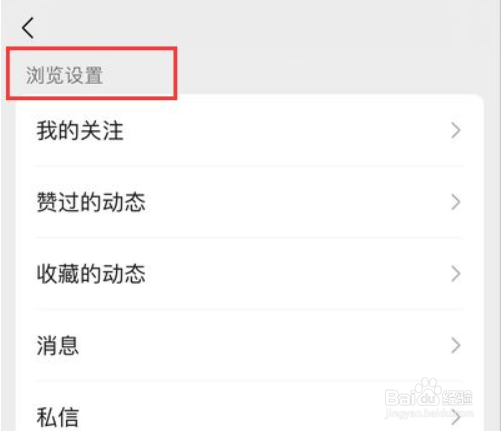Expand the chevron beside 赞过的动态
This screenshot has height=431, width=502.
coord(456,202)
